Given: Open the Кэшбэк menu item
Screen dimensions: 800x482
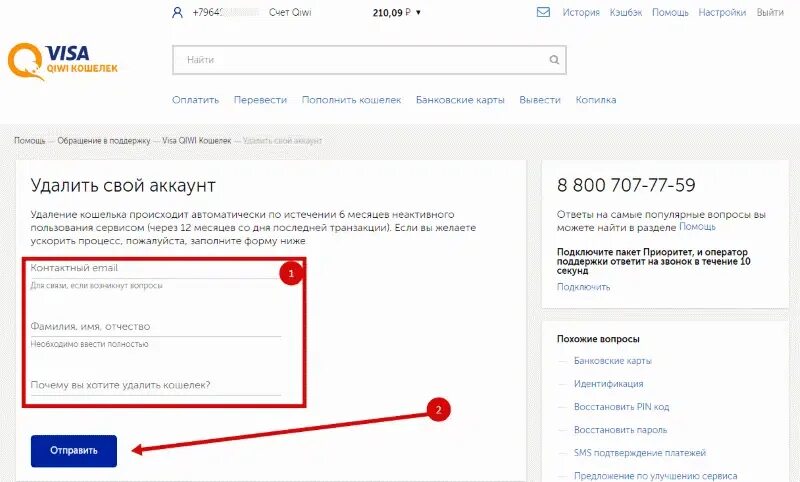Looking at the screenshot, I should point(626,12).
